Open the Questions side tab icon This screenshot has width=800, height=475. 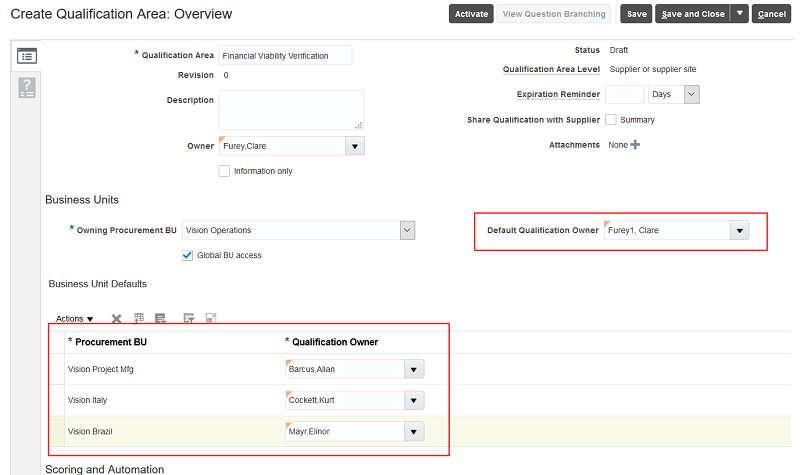(27, 87)
